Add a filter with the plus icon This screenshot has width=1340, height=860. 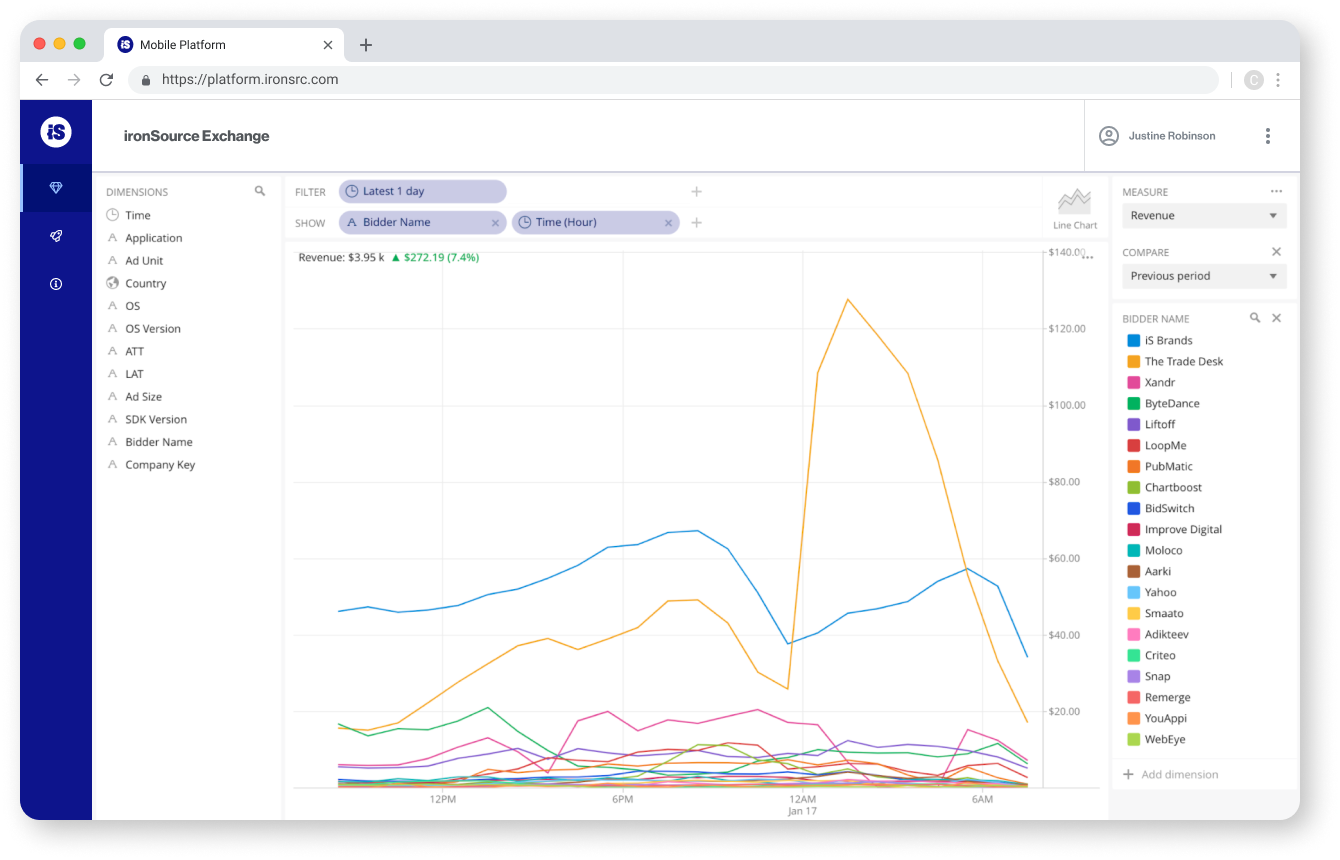(x=697, y=192)
